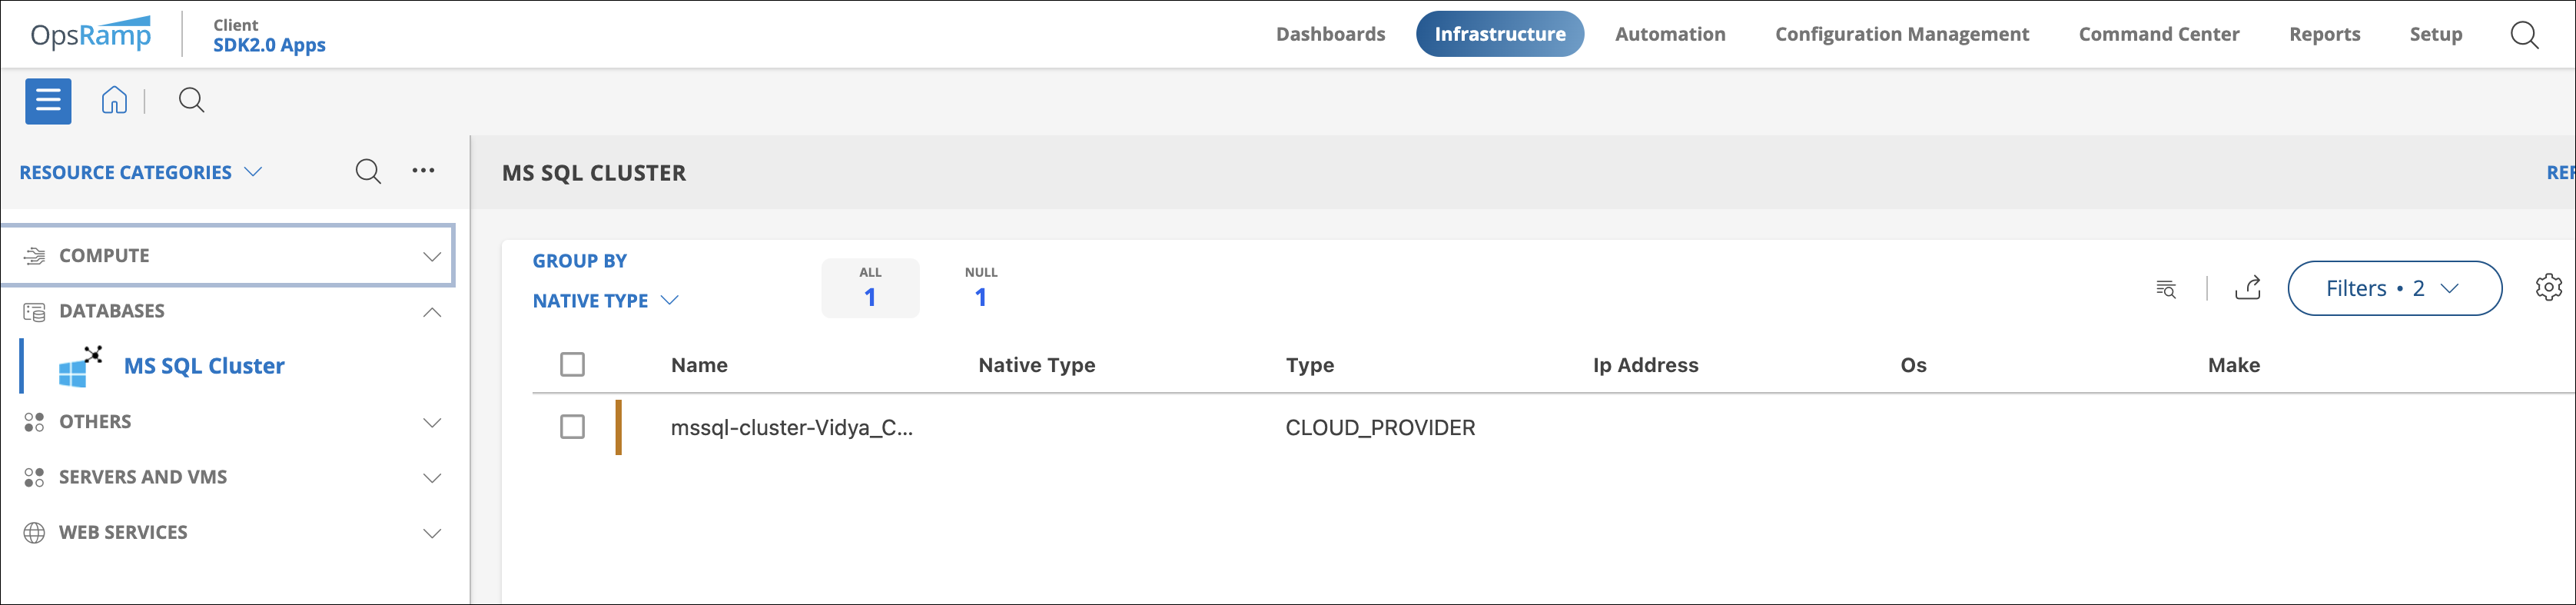Click the export/share icon above the table
The image size is (2576, 605).
(x=2248, y=288)
